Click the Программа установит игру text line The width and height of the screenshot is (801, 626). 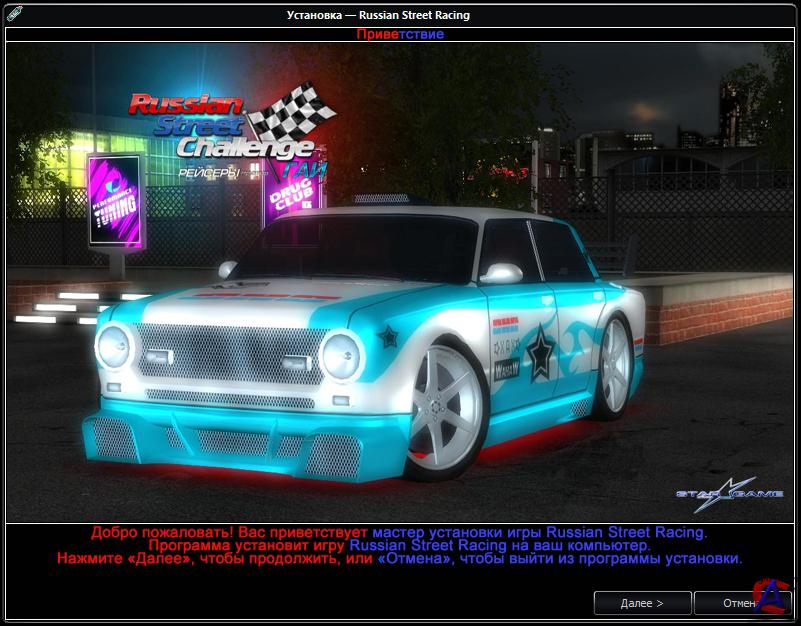(399, 546)
